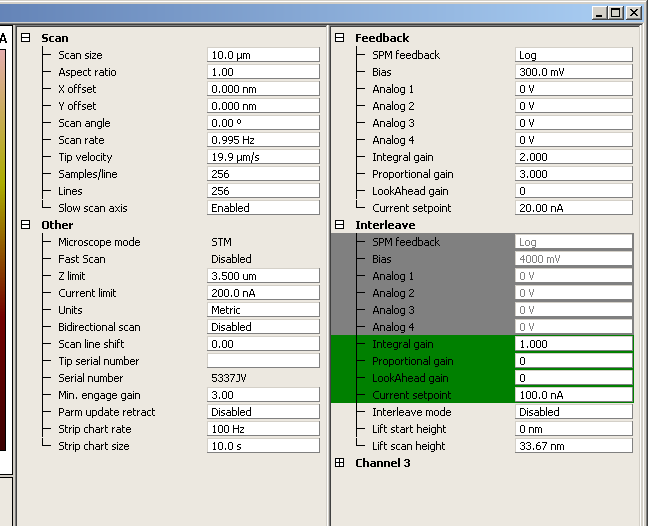Viewport: 648px width, 526px height.
Task: Select the Fast Scan Disabled value
Action: coord(231,259)
